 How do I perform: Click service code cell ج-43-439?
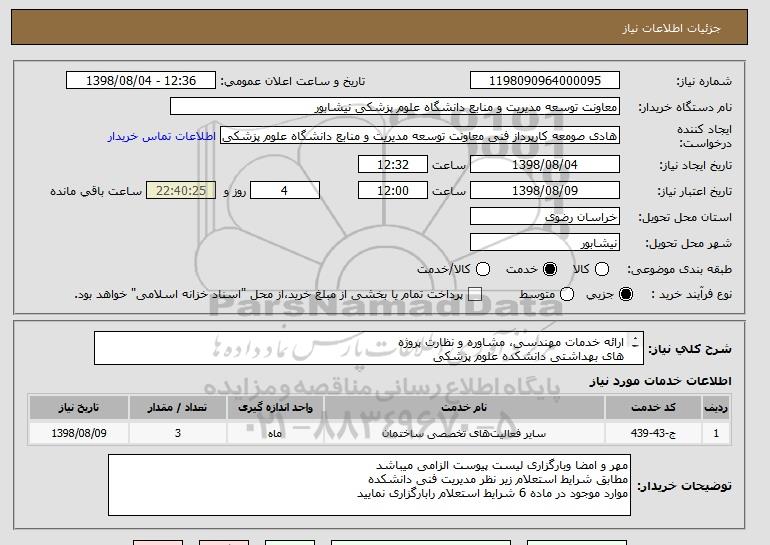(653, 433)
